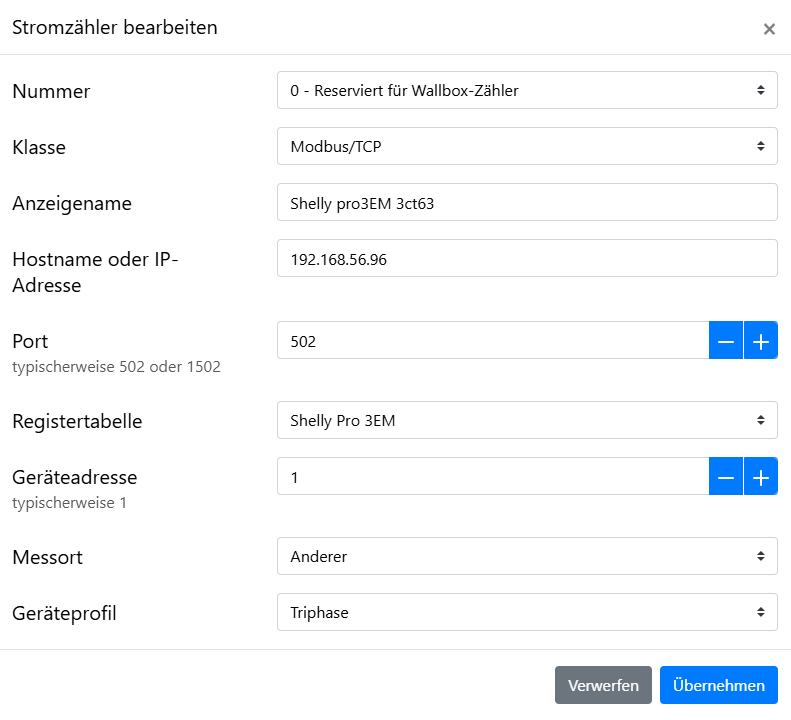Close the Stromzähler bearbeiten dialog with X
The width and height of the screenshot is (791, 720).
(769, 29)
